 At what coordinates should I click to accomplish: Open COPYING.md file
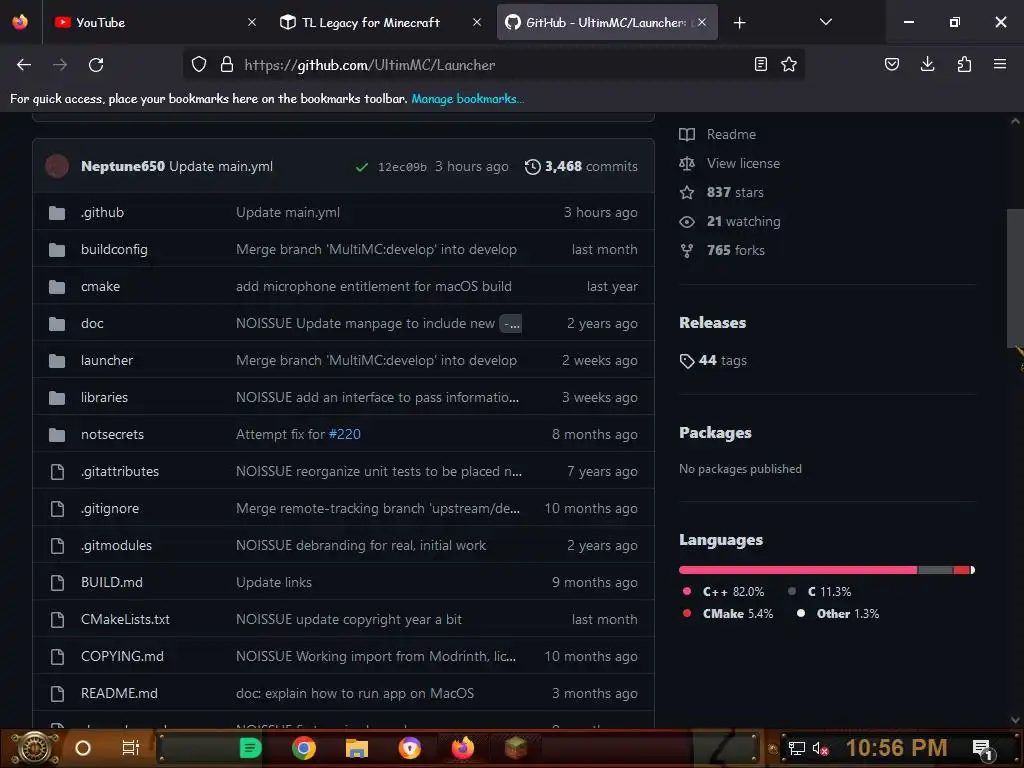point(122,656)
